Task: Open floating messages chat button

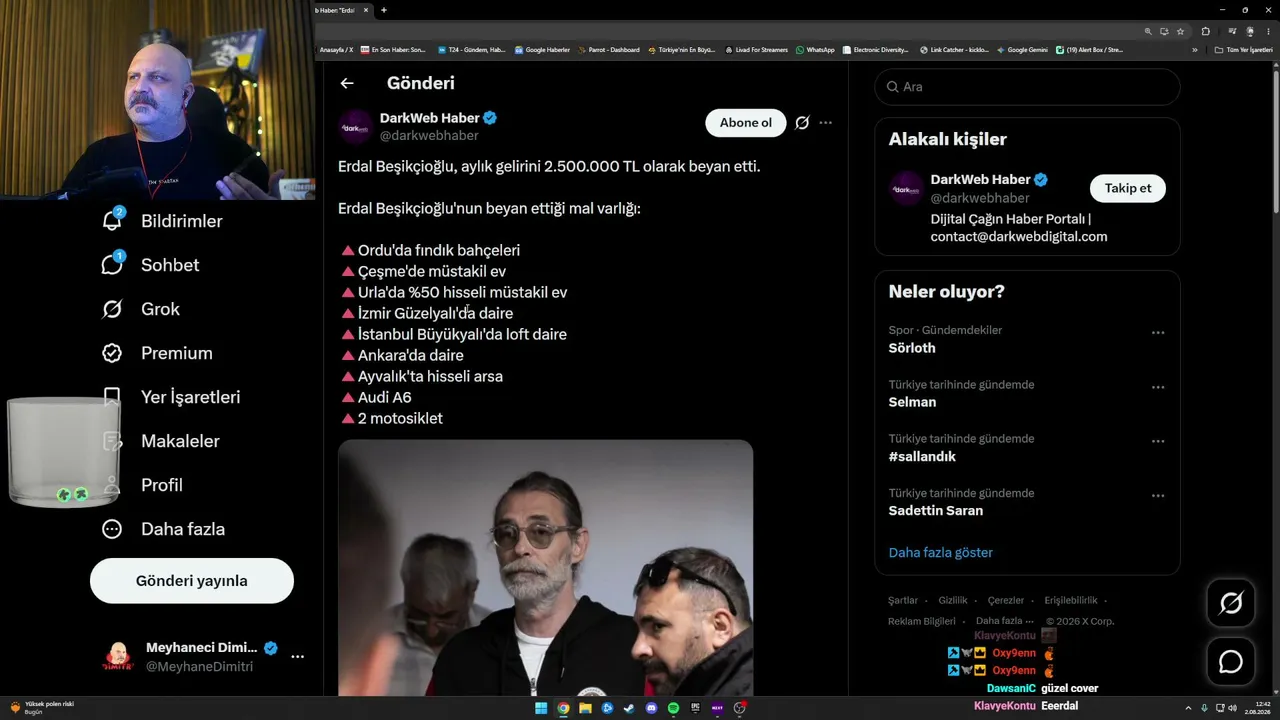Action: (1231, 662)
